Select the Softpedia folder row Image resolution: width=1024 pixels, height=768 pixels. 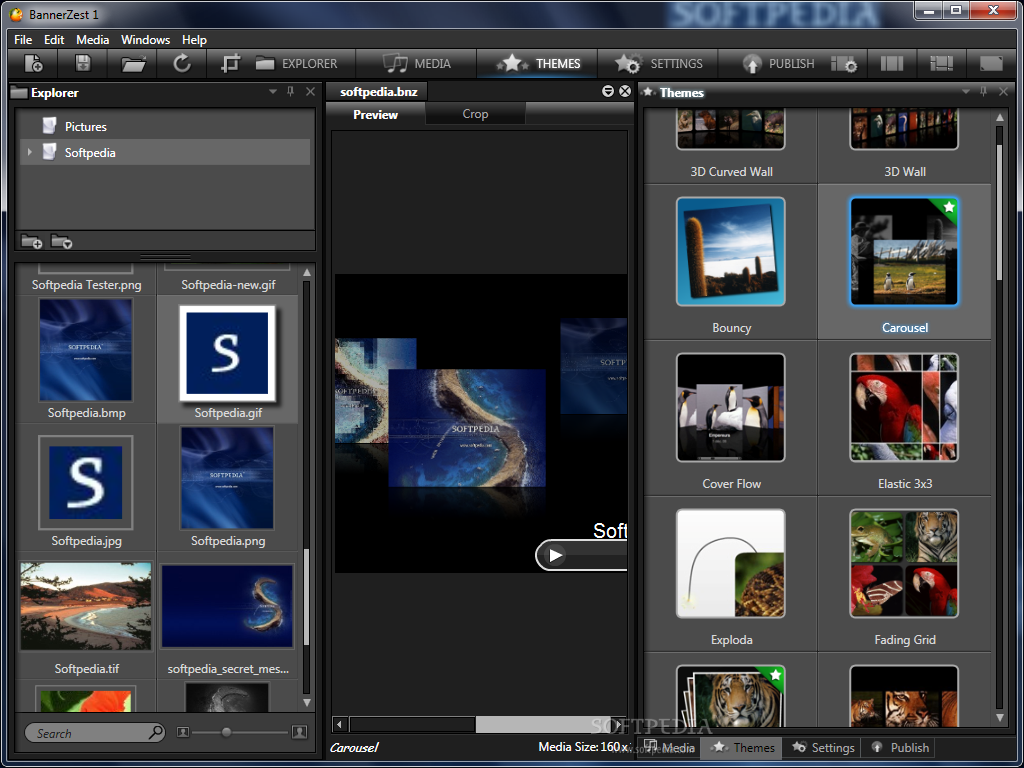(165, 152)
